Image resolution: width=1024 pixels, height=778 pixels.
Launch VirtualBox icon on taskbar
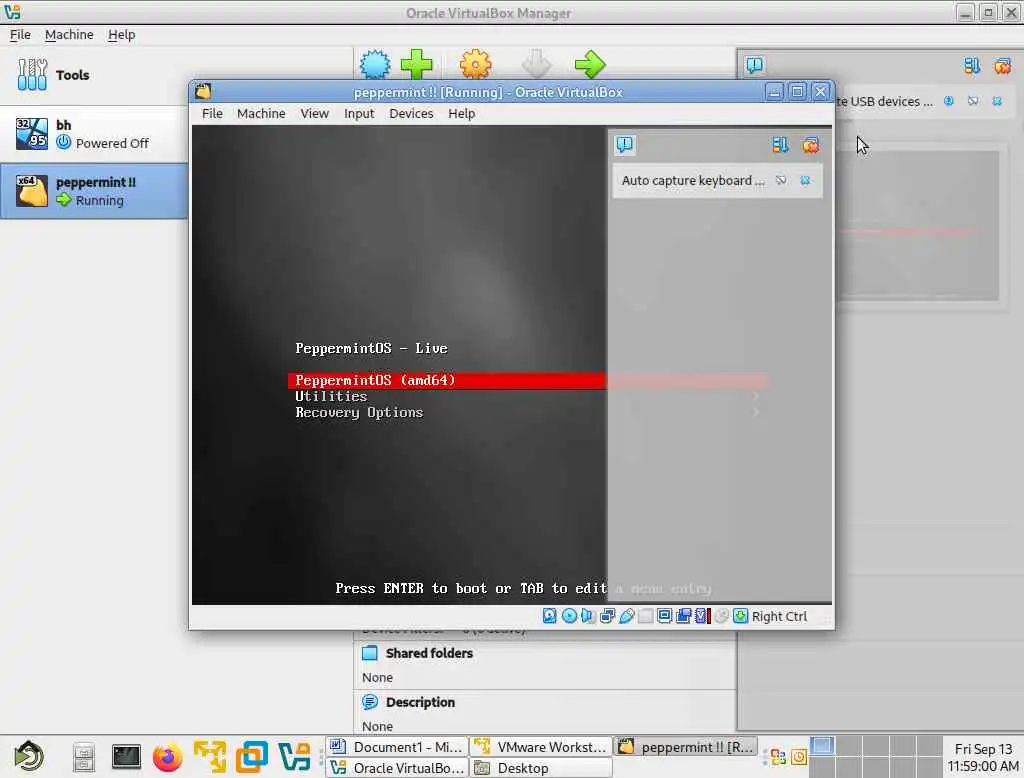(x=295, y=756)
